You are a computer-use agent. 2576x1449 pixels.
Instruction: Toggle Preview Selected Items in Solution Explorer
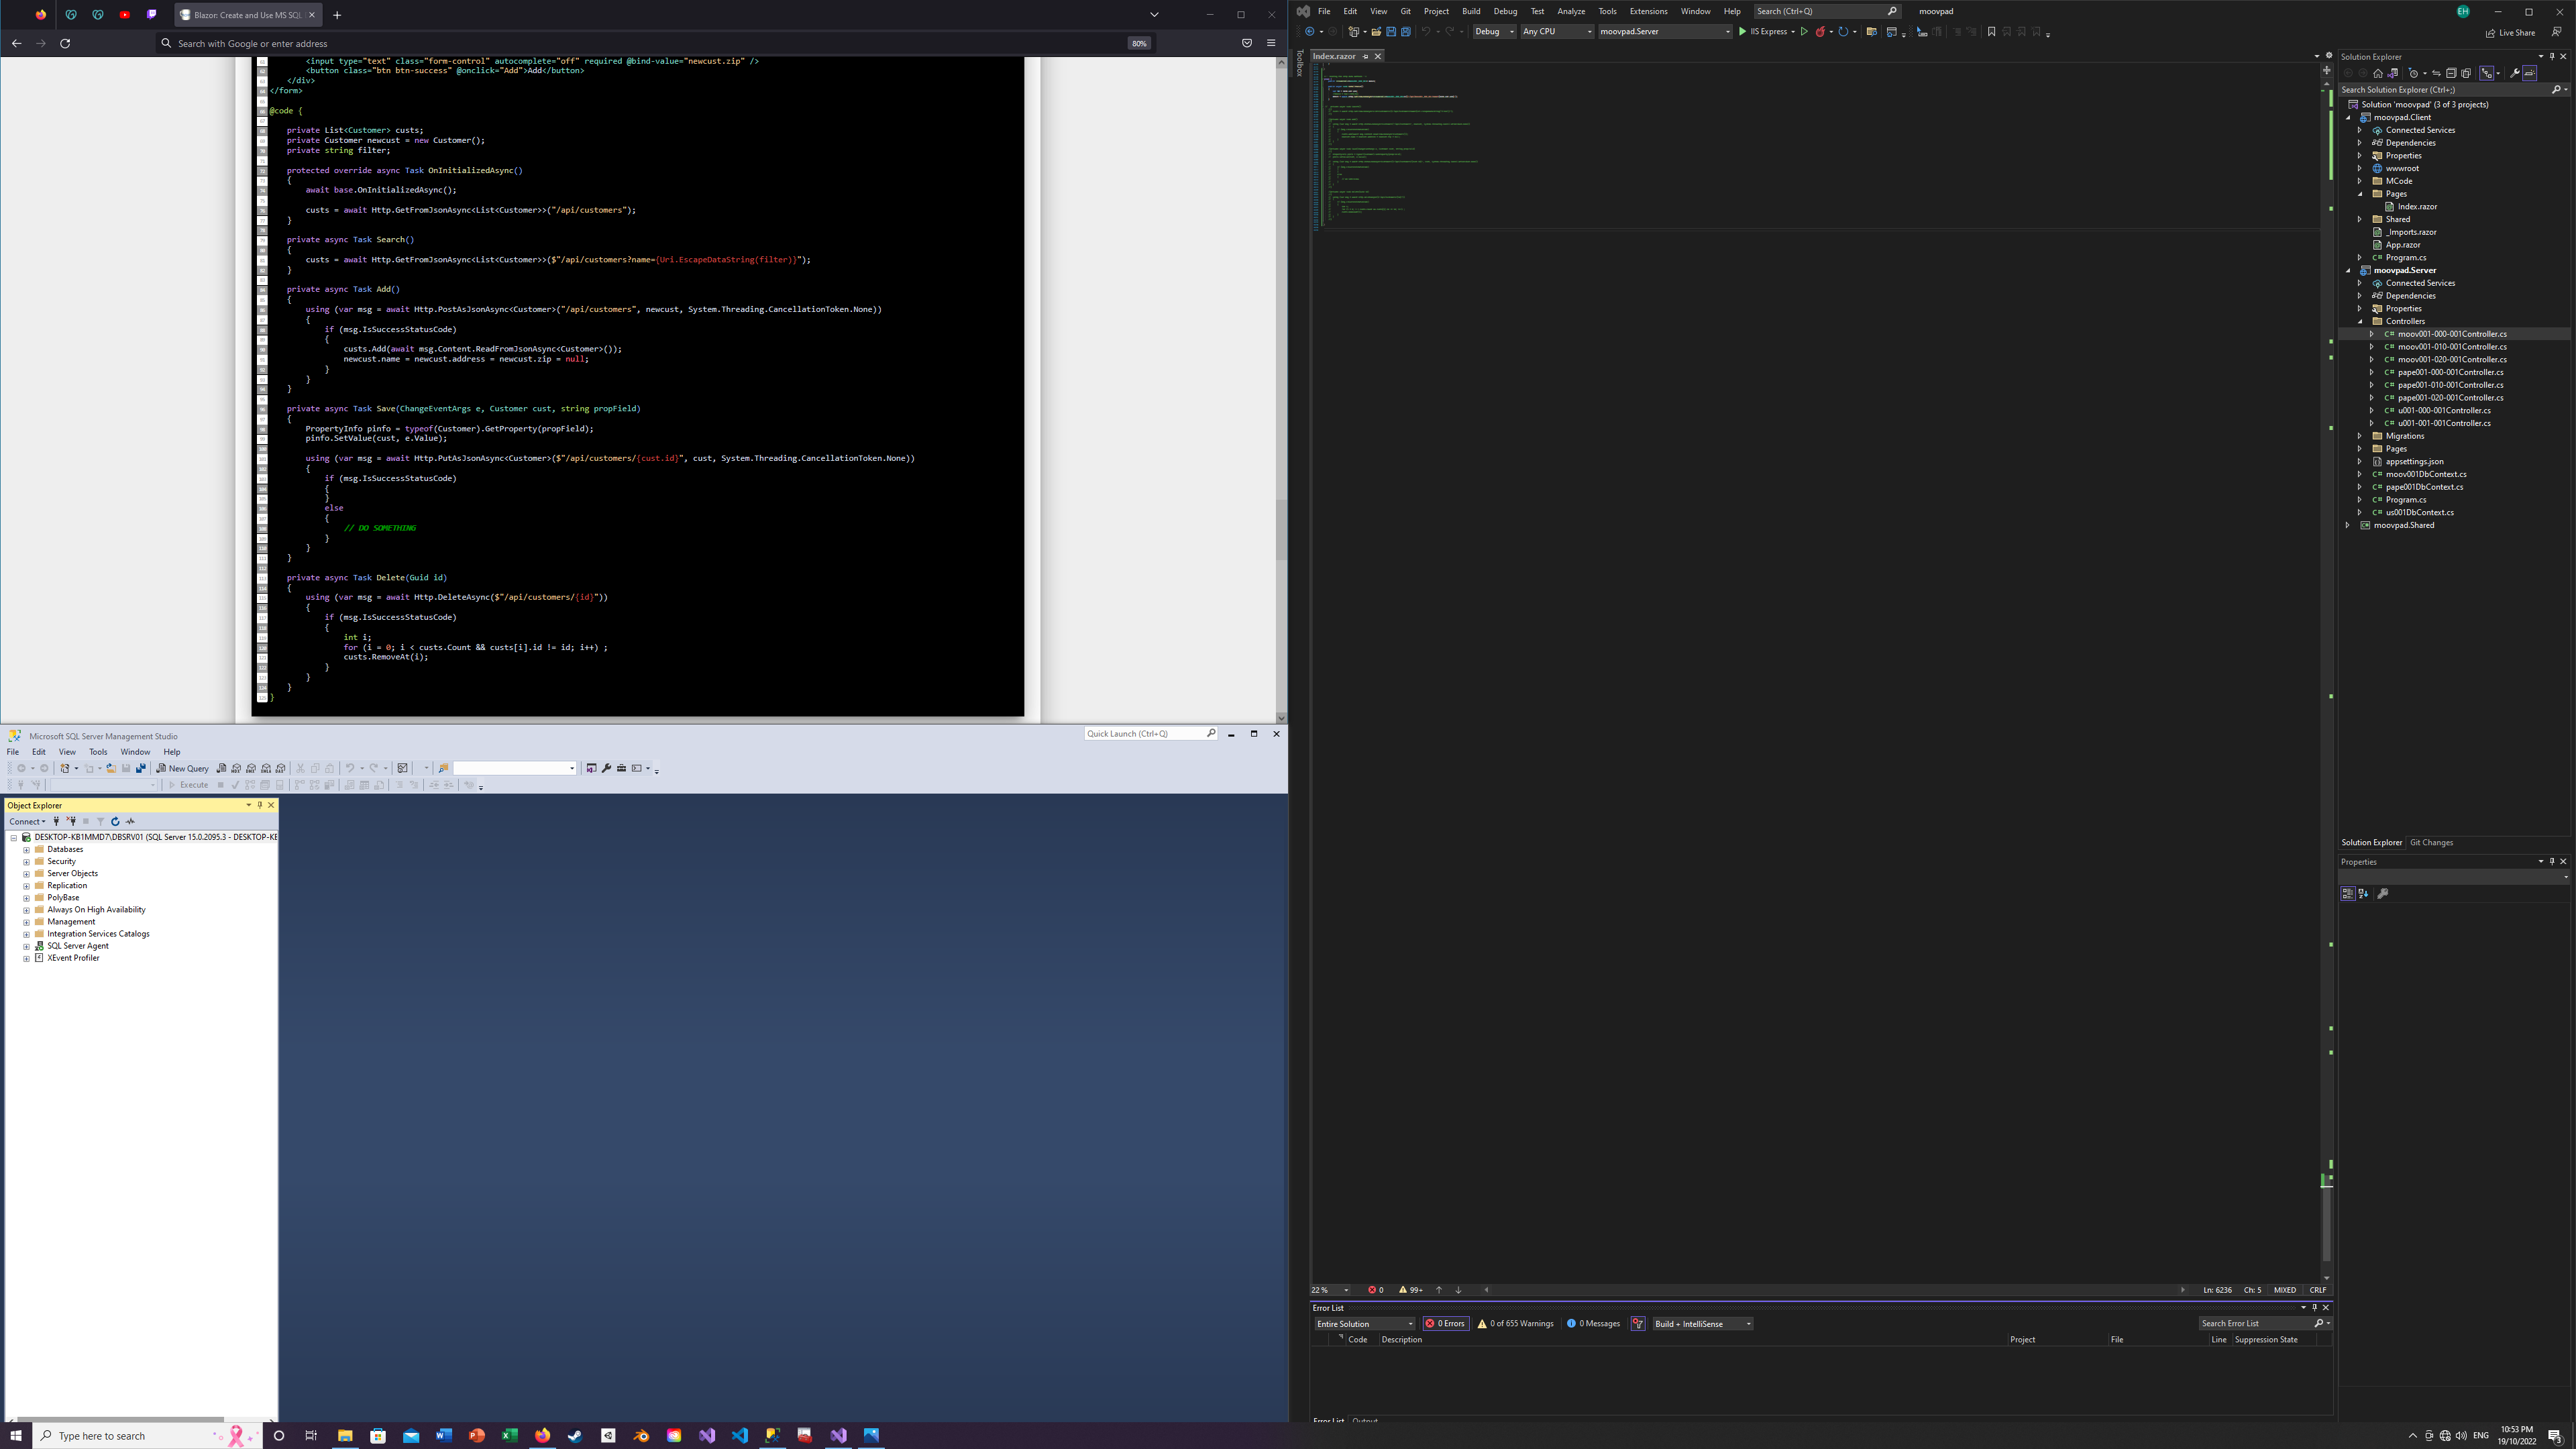(2530, 73)
